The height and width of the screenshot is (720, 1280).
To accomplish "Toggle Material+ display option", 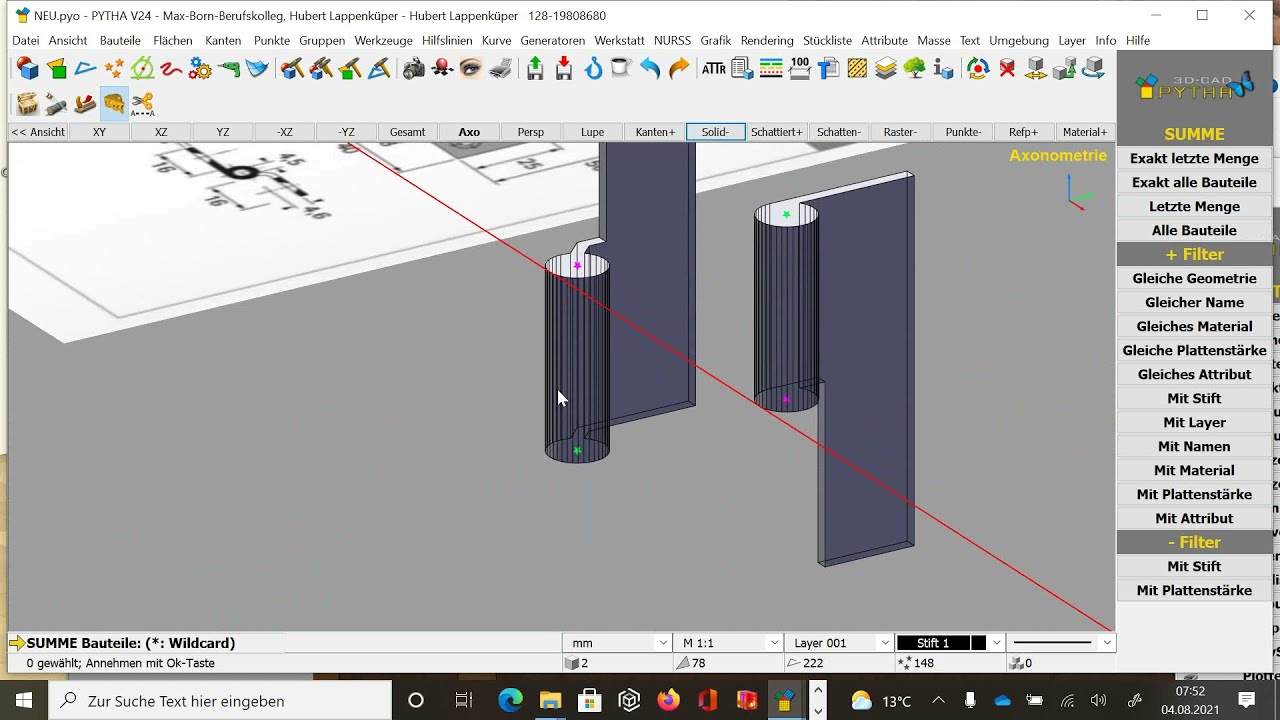I will pyautogui.click(x=1085, y=132).
